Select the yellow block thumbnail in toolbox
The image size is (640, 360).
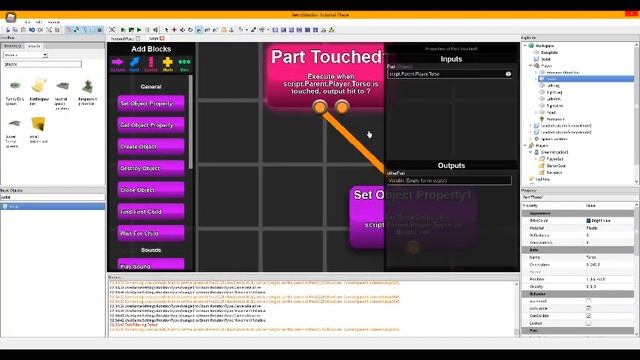[x=38, y=124]
